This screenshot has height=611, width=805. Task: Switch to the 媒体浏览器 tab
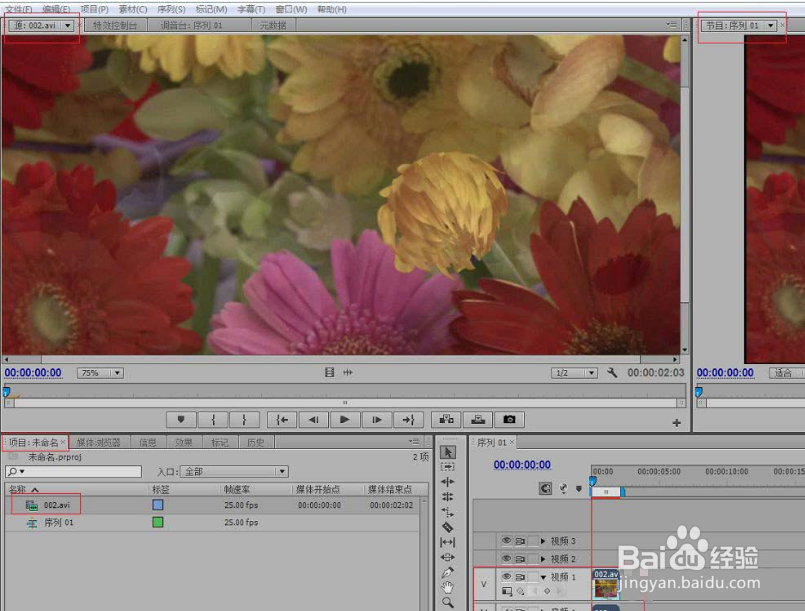click(x=99, y=442)
